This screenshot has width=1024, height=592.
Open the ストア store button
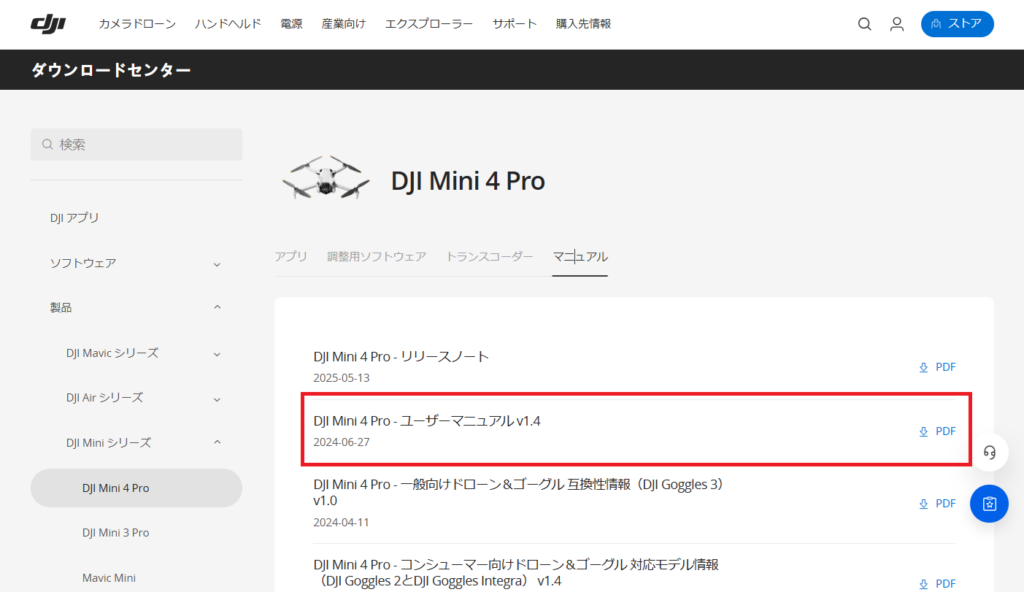(x=957, y=24)
